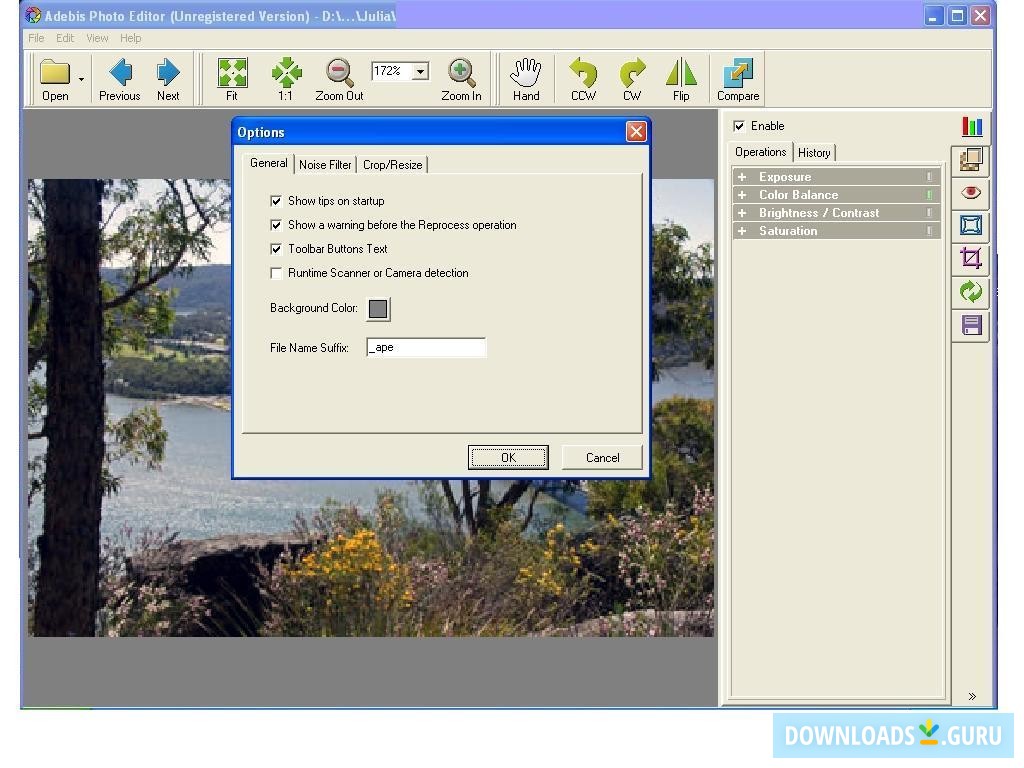Open the dropdown arrow beside Open
The width and height of the screenshot is (1024, 768).
82,79
